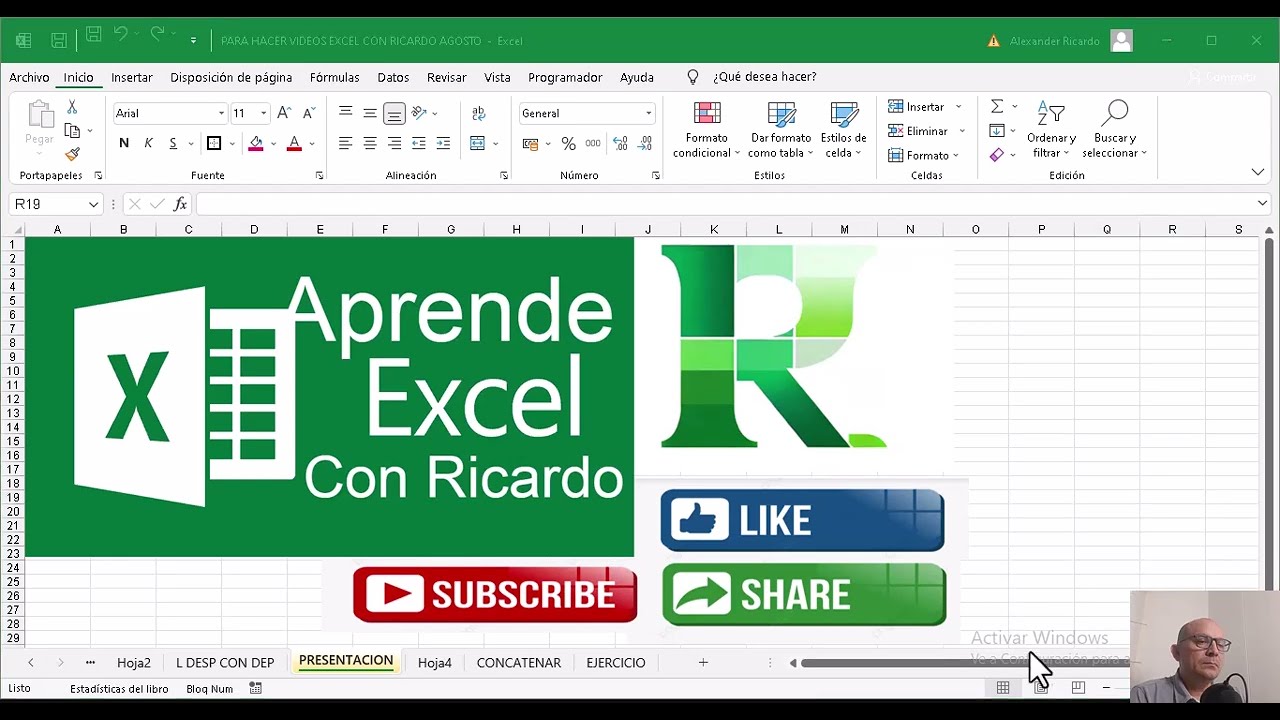1280x720 pixels.
Task: Switch to Datos ribbon tab
Action: (393, 77)
